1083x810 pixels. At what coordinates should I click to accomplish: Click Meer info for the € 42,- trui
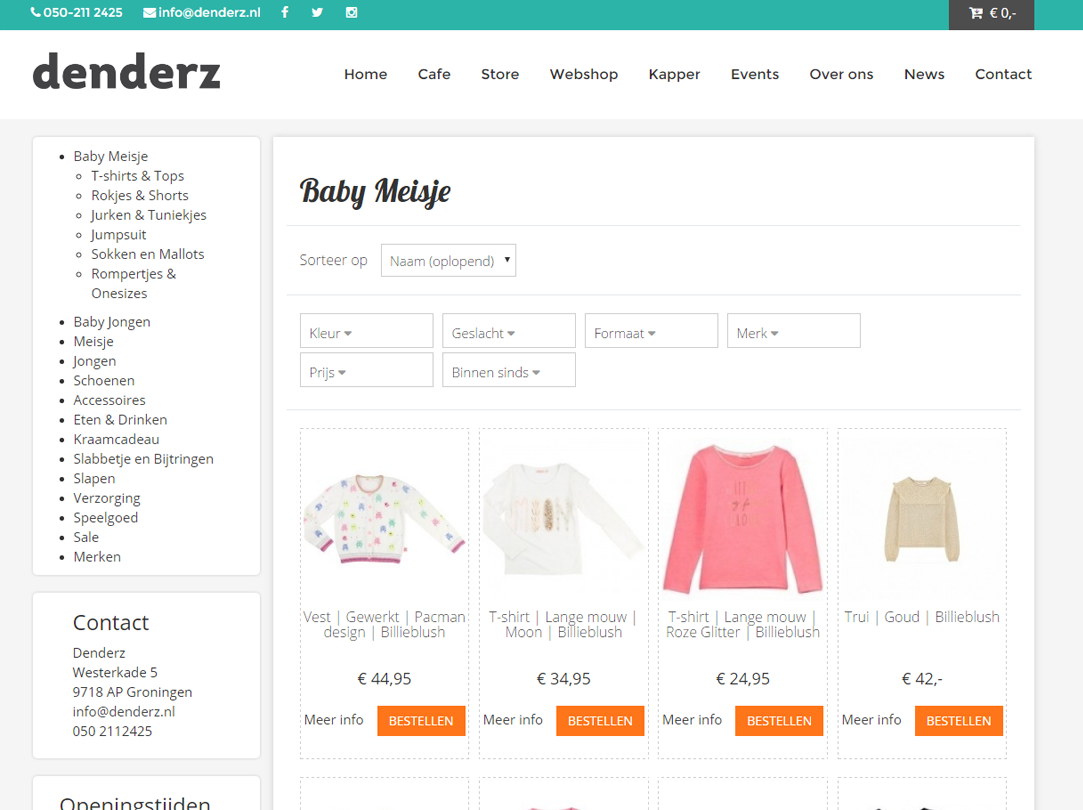[871, 720]
